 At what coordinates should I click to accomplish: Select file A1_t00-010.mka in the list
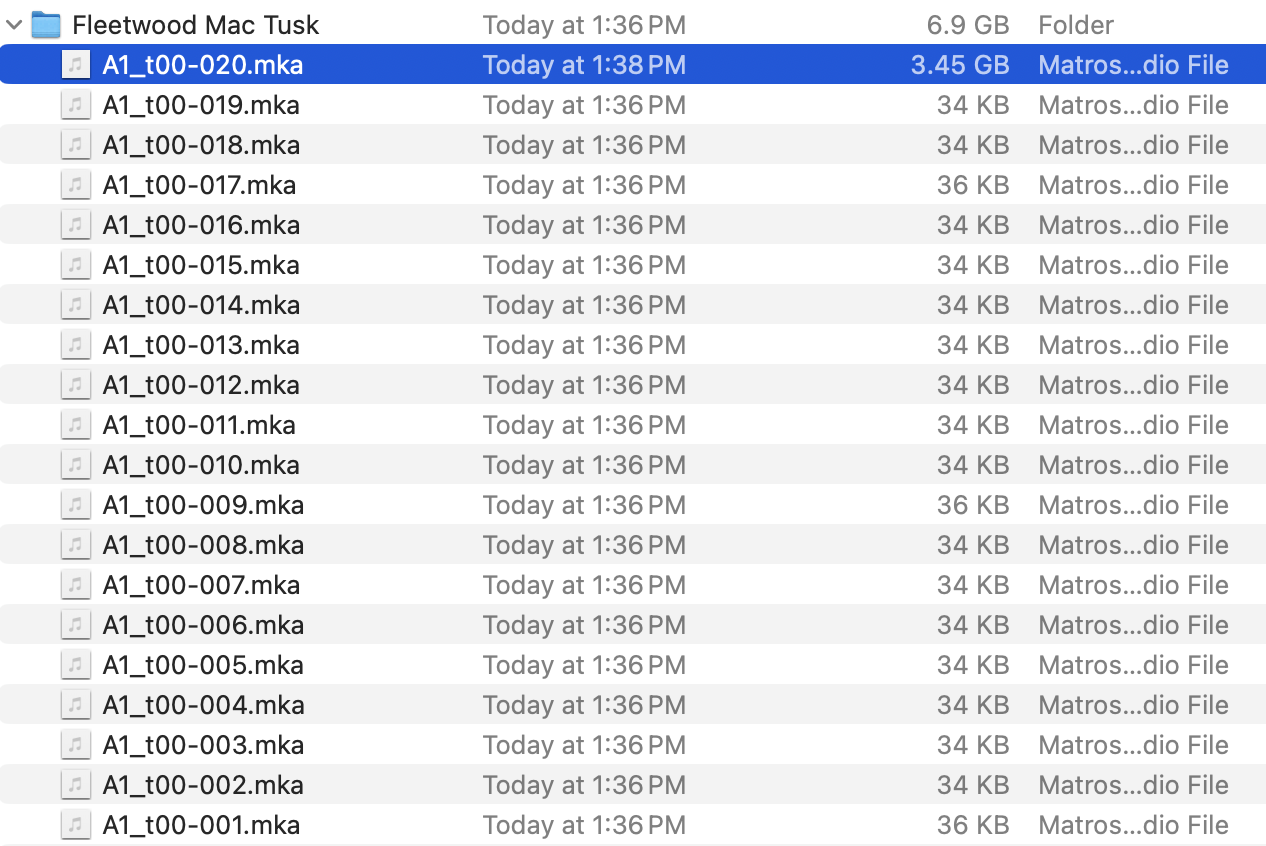coord(201,465)
